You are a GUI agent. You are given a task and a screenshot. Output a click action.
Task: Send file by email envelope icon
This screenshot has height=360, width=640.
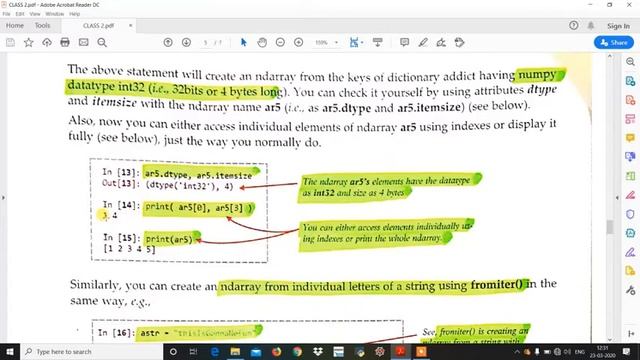click(84, 42)
